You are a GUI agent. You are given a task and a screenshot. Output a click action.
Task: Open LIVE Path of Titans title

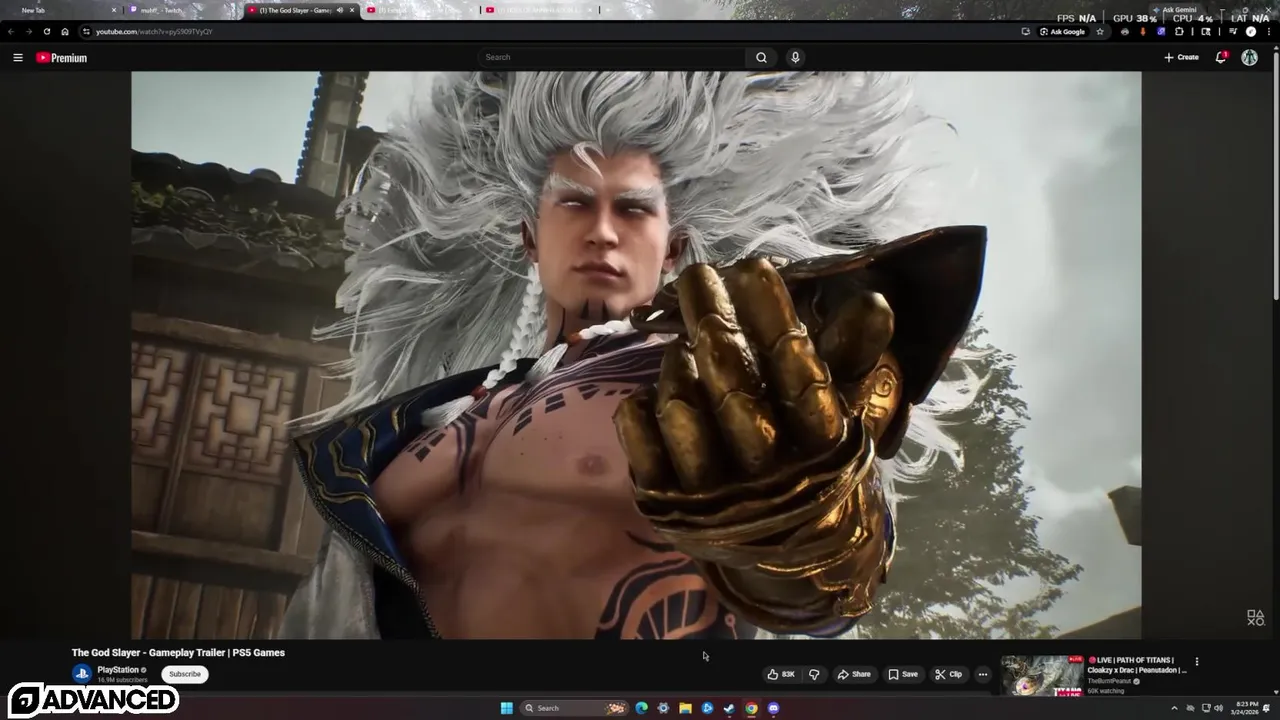(1137, 665)
